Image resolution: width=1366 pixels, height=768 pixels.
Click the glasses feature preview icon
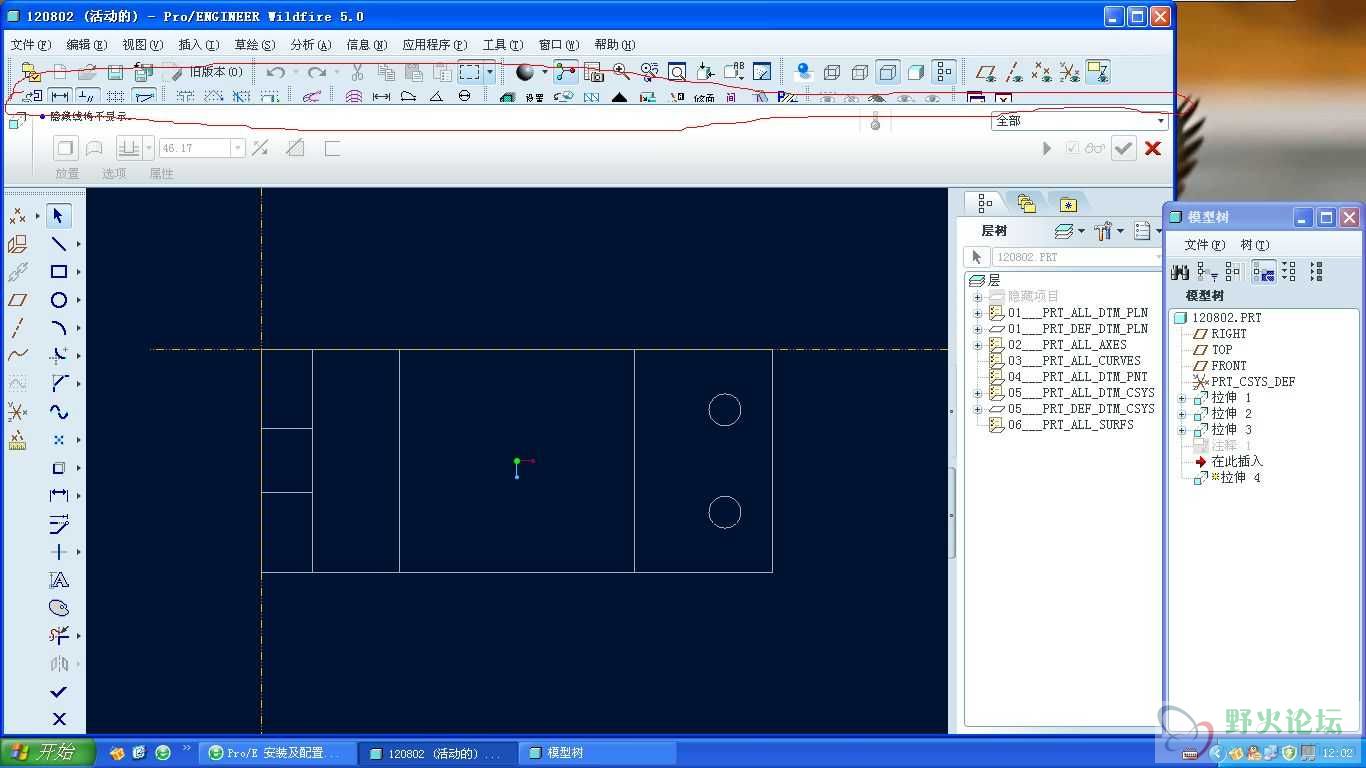pos(1095,148)
